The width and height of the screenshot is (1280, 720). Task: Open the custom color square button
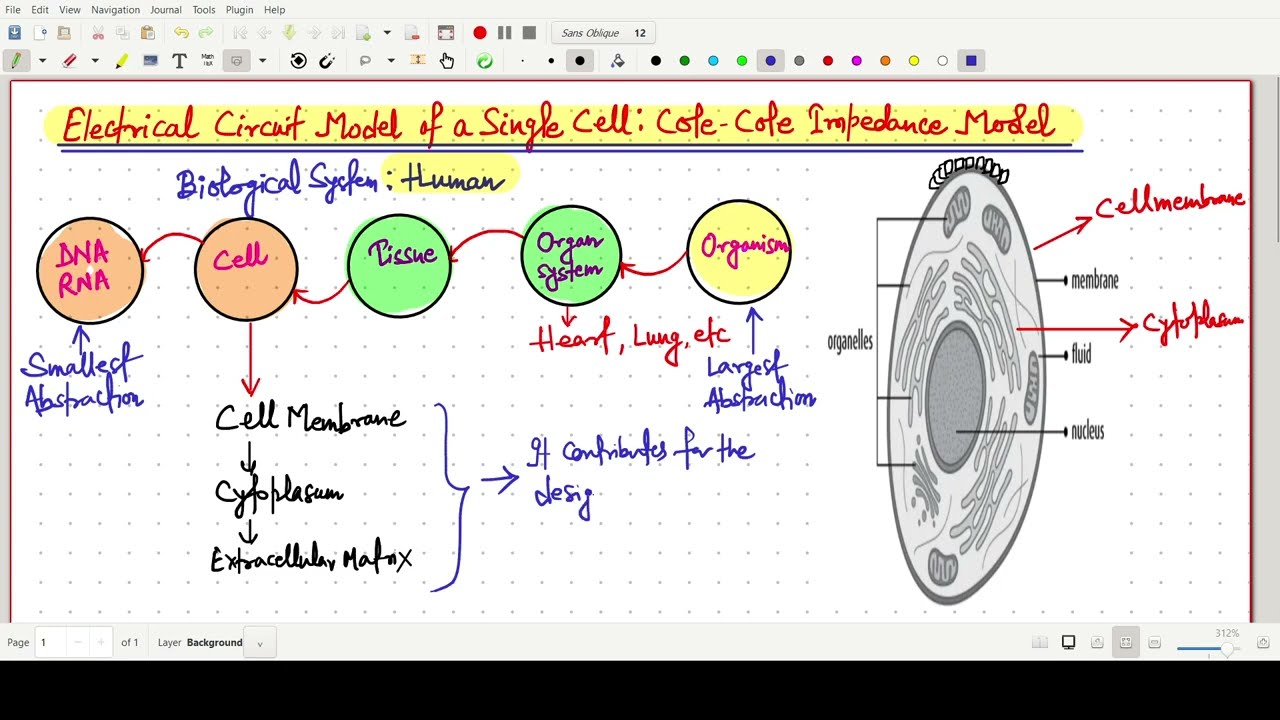[971, 61]
